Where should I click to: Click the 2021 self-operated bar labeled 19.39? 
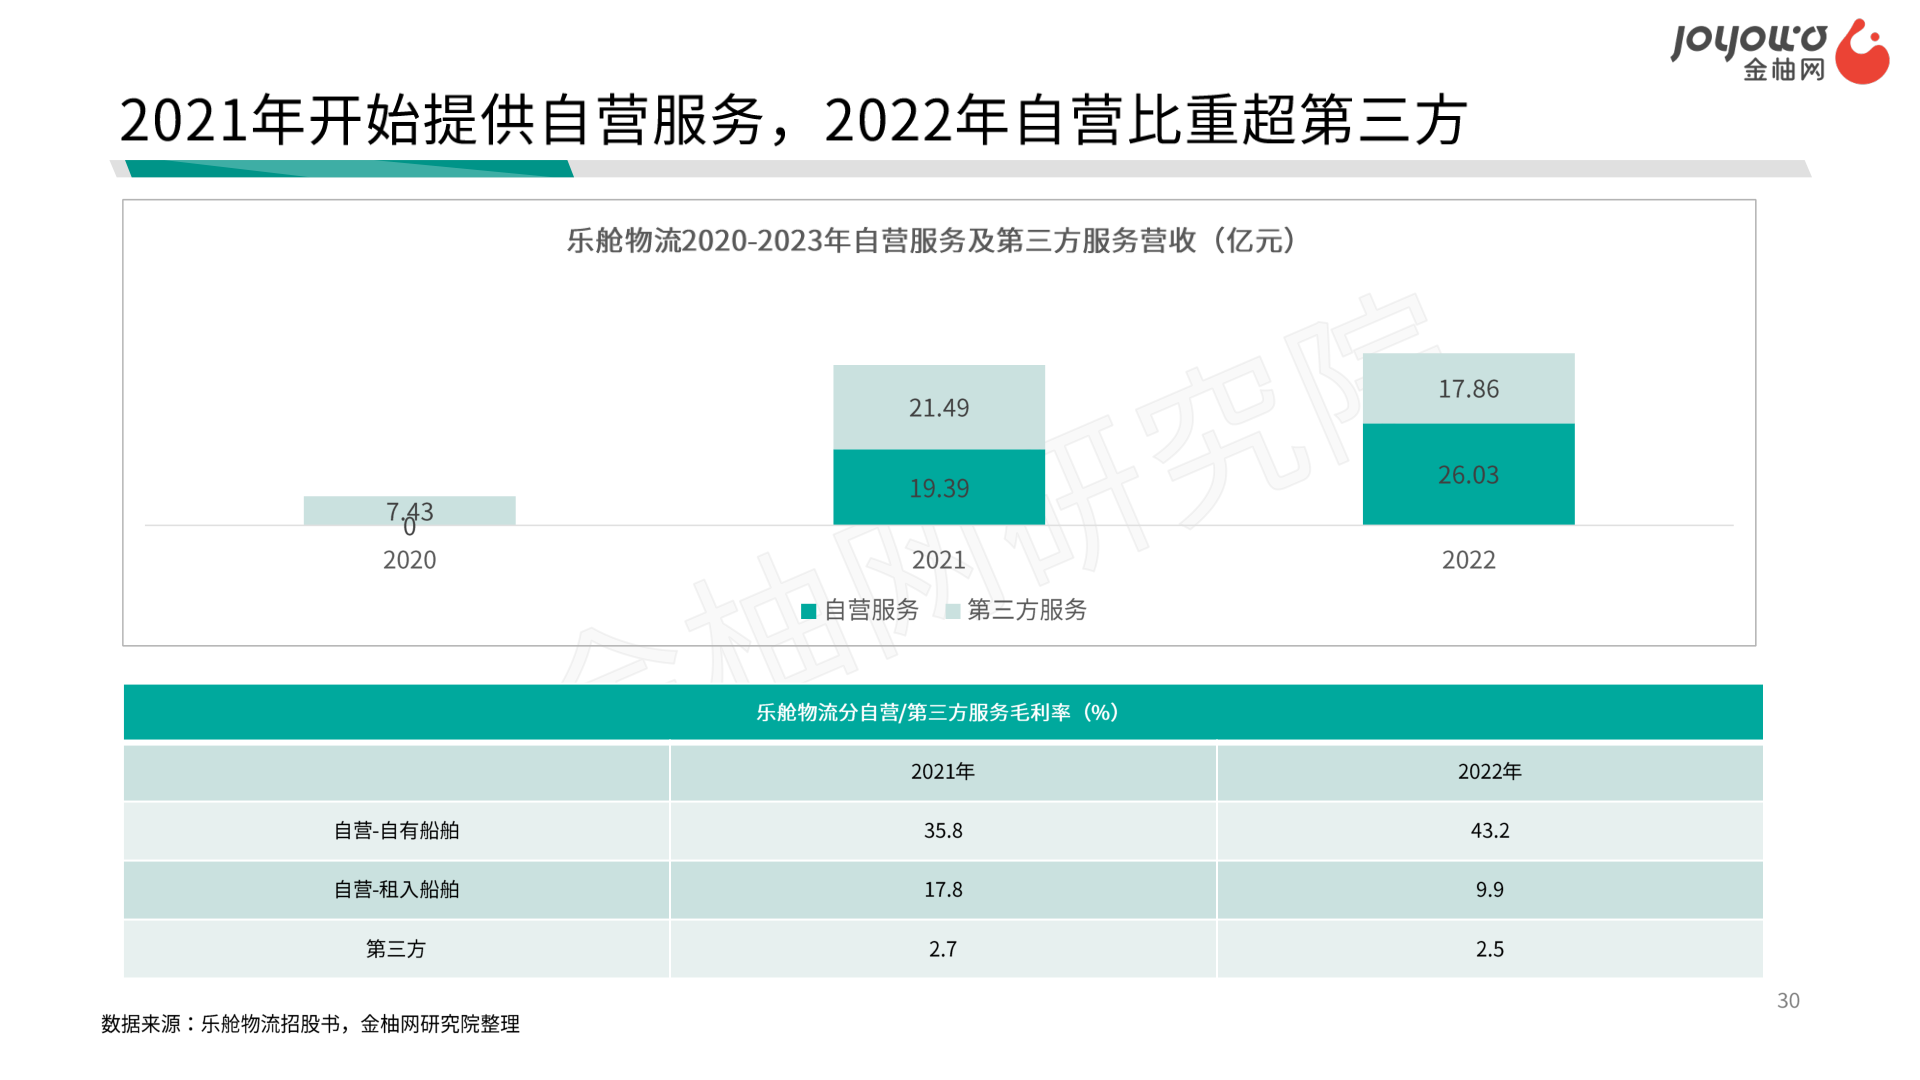939,487
